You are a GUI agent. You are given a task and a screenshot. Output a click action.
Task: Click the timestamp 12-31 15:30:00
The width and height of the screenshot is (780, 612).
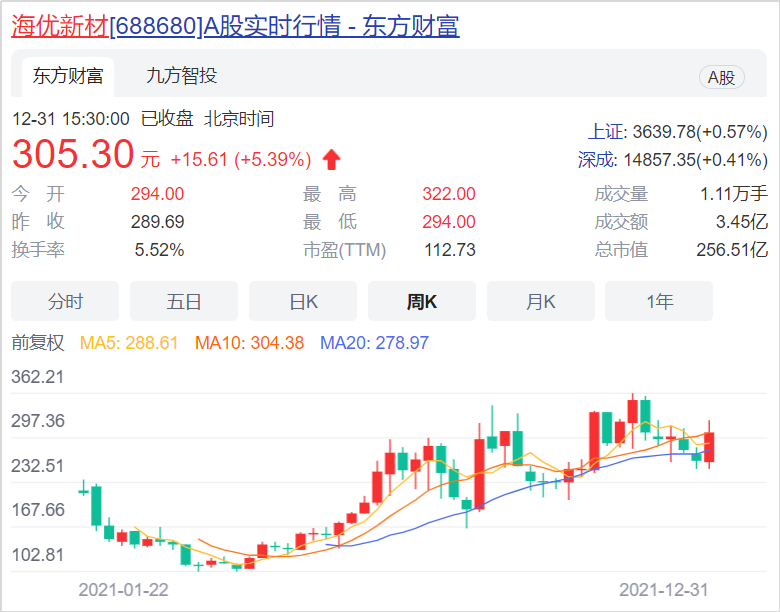[x=71, y=119]
